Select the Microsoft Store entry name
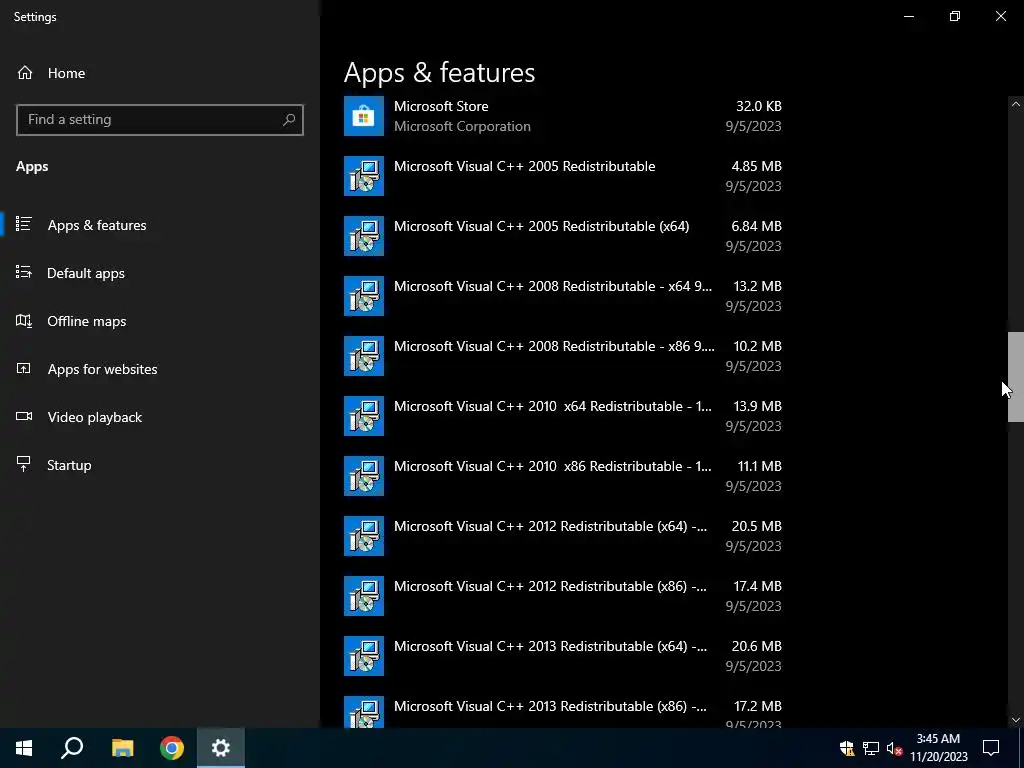The height and width of the screenshot is (768, 1024). pos(441,106)
